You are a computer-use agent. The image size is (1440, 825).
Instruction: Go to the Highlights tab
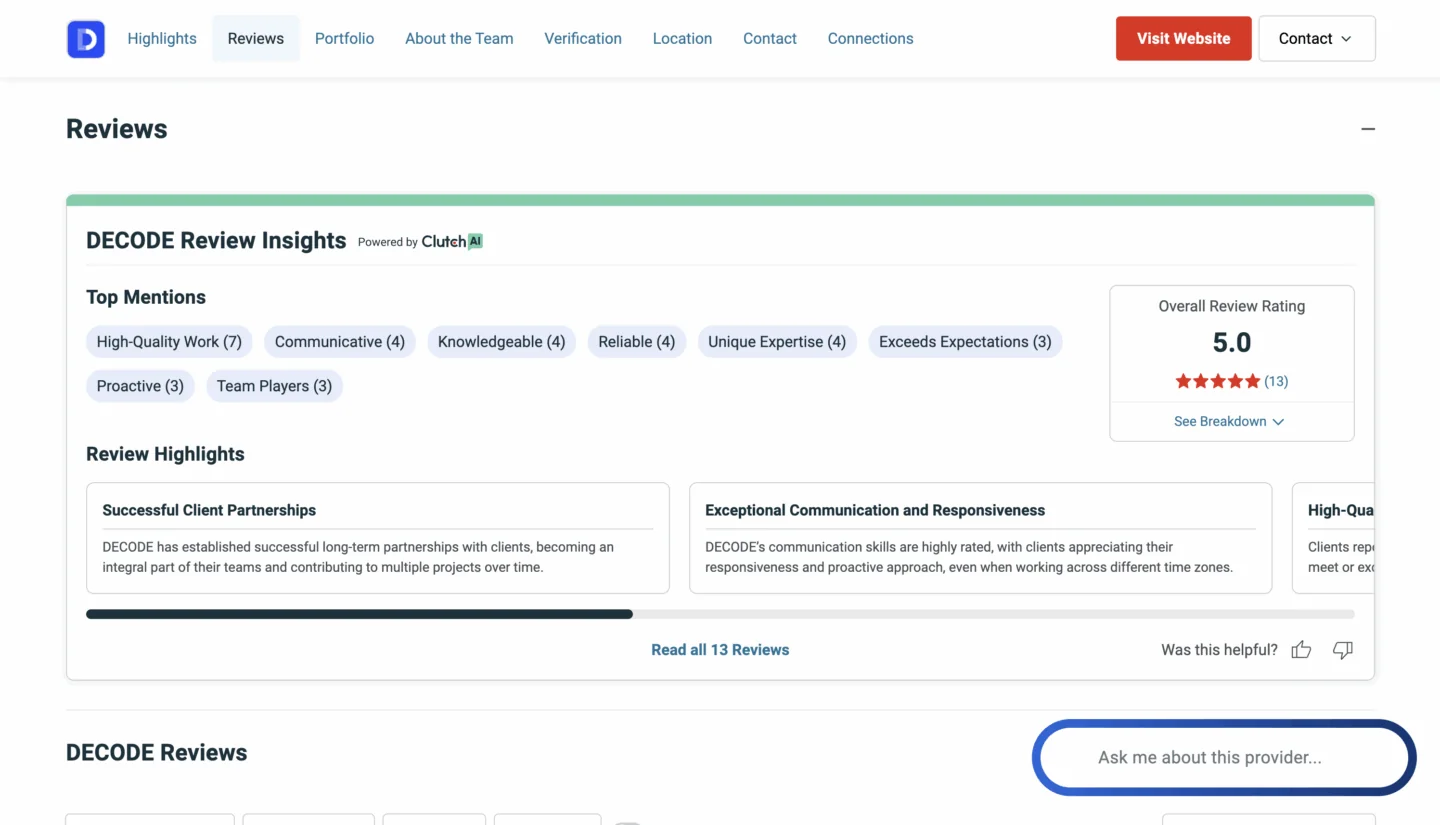(162, 38)
